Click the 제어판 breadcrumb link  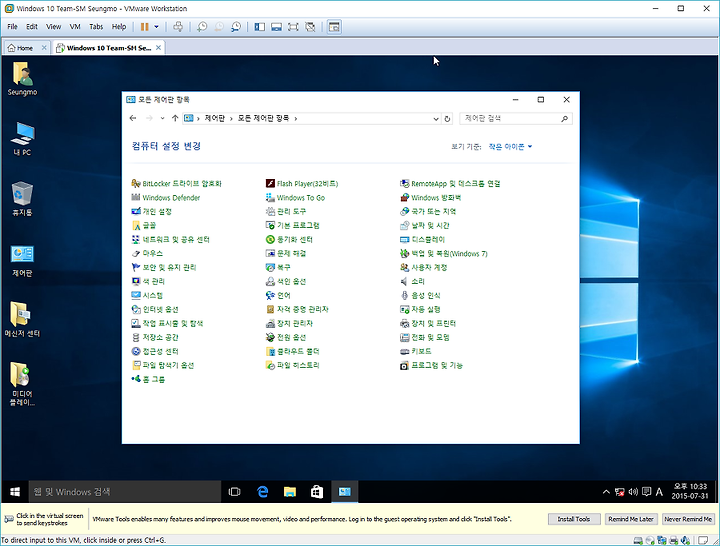tap(214, 118)
